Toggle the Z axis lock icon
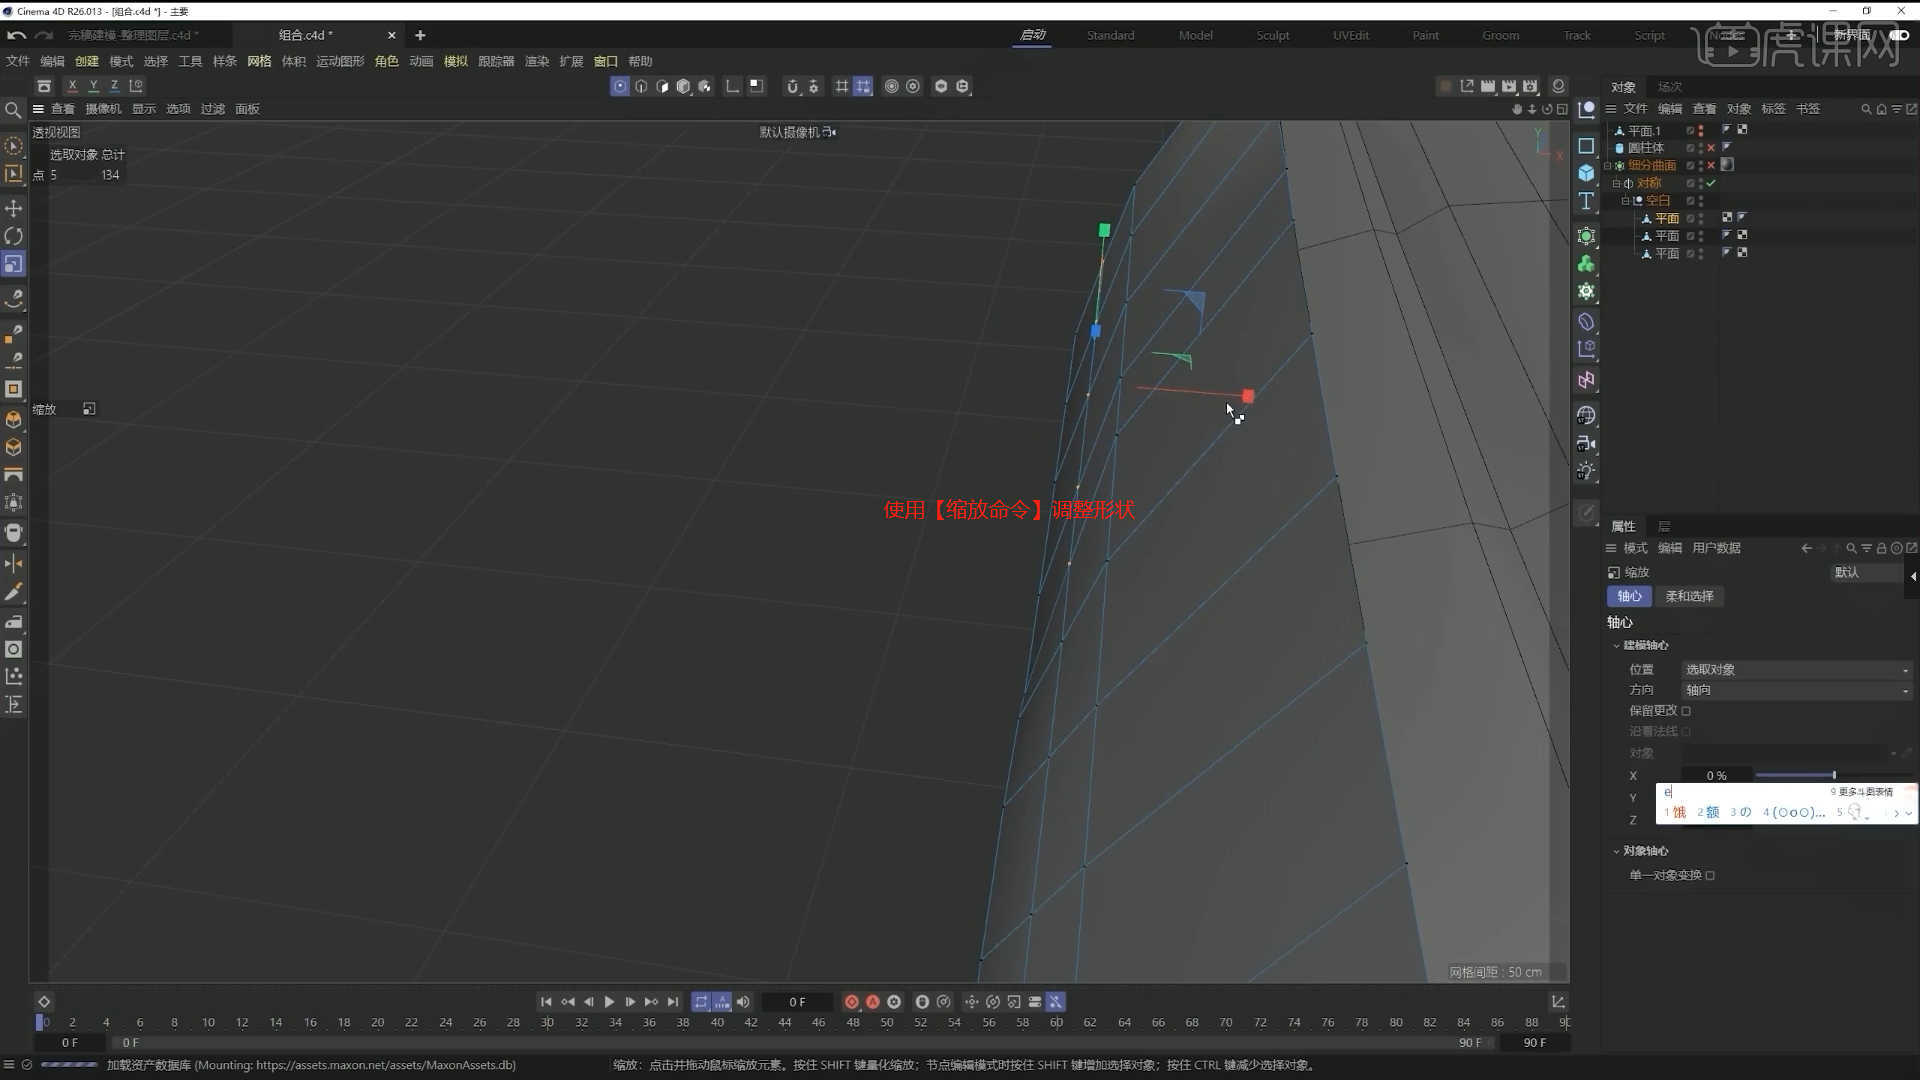 (x=114, y=86)
